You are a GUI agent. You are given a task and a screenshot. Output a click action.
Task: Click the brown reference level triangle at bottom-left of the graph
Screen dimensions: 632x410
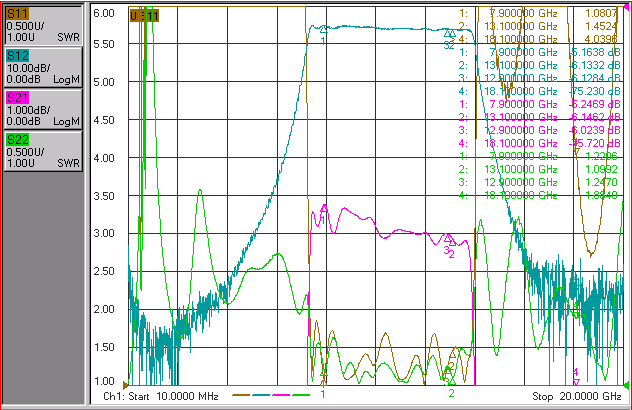125,385
